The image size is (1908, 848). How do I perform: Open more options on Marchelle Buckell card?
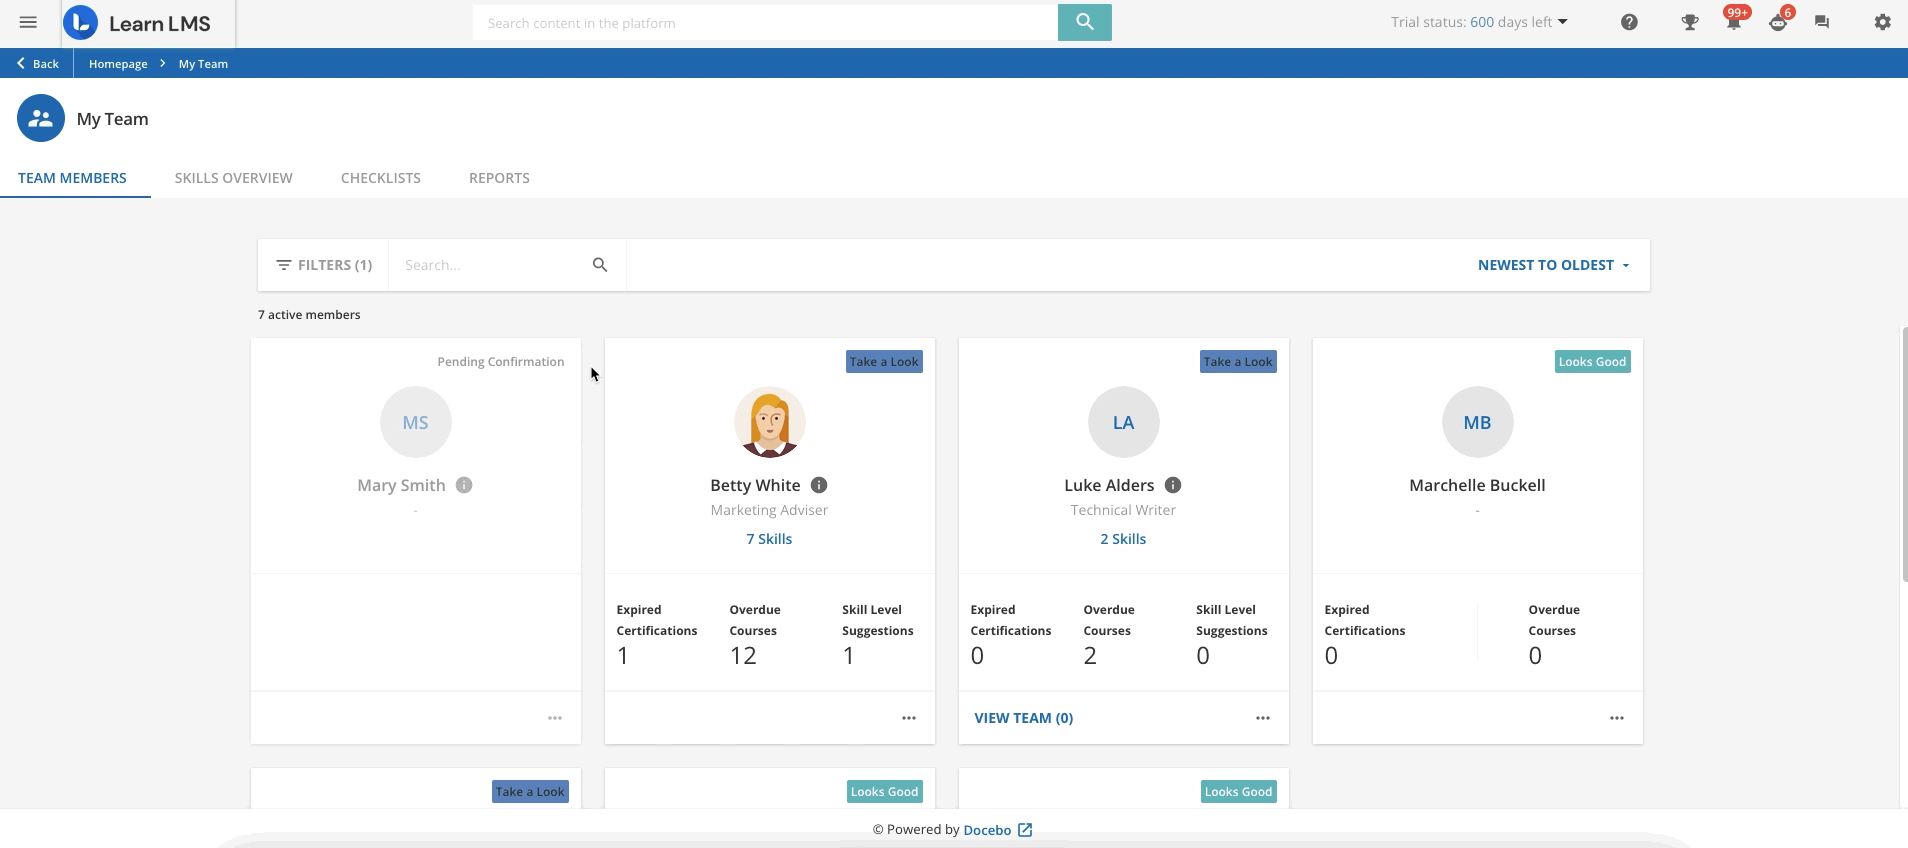(x=1617, y=718)
